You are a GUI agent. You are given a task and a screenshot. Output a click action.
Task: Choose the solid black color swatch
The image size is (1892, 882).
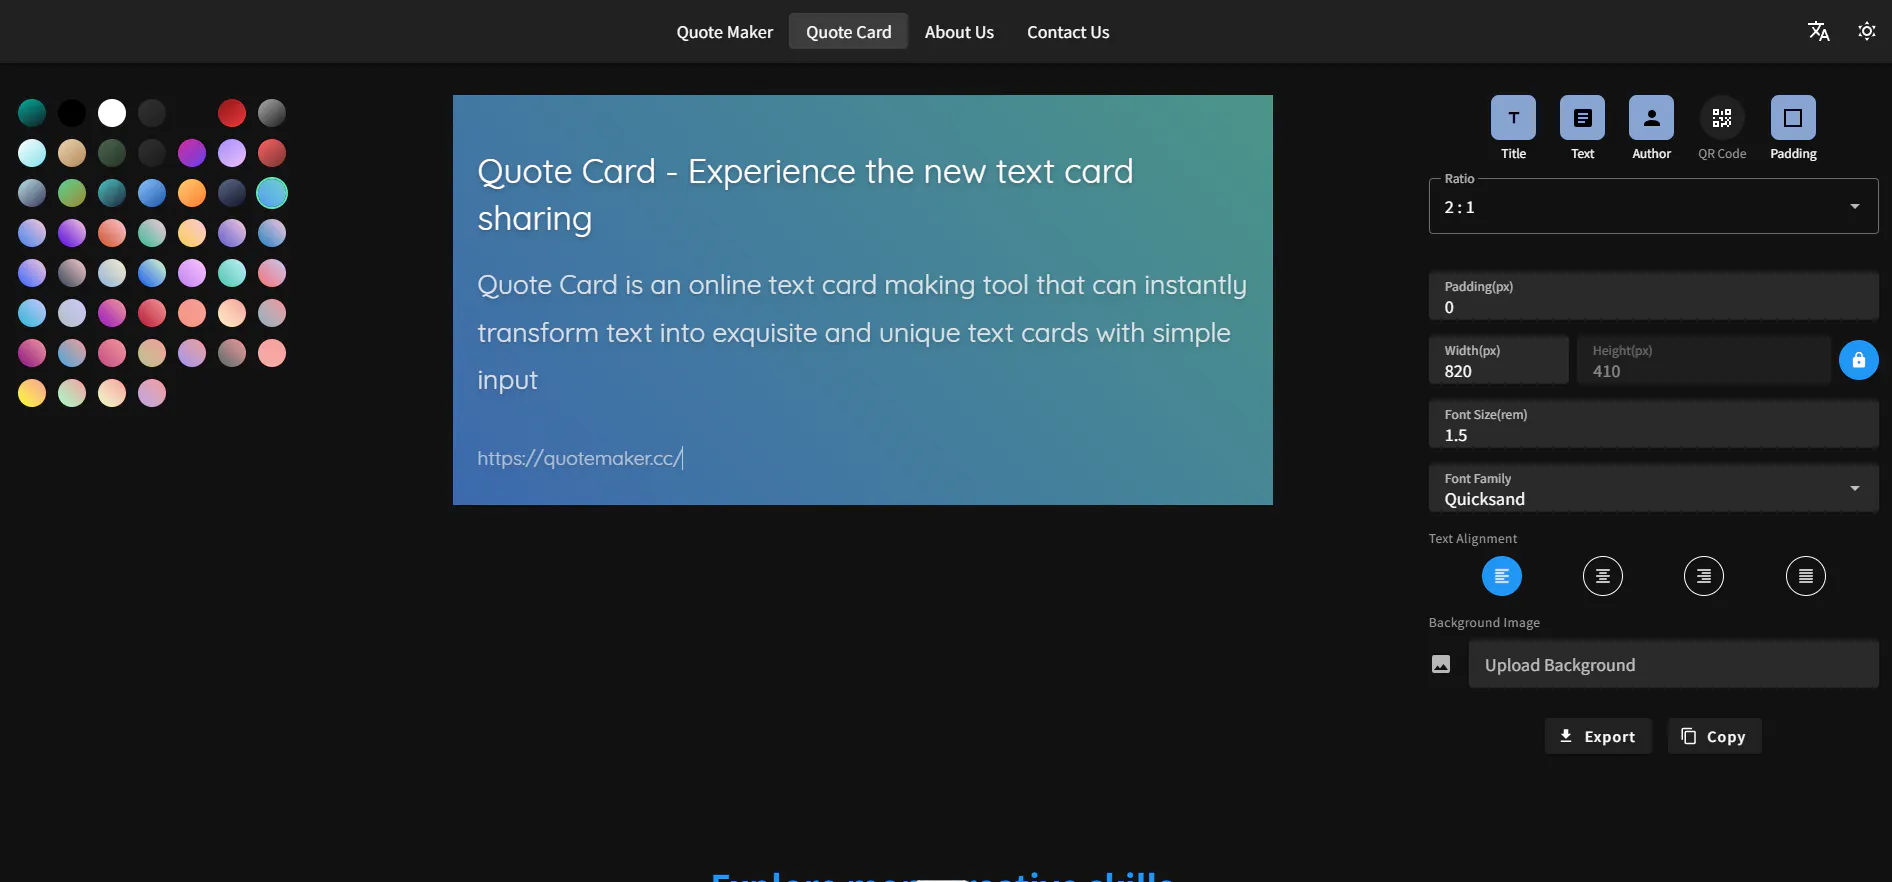pyautogui.click(x=72, y=113)
